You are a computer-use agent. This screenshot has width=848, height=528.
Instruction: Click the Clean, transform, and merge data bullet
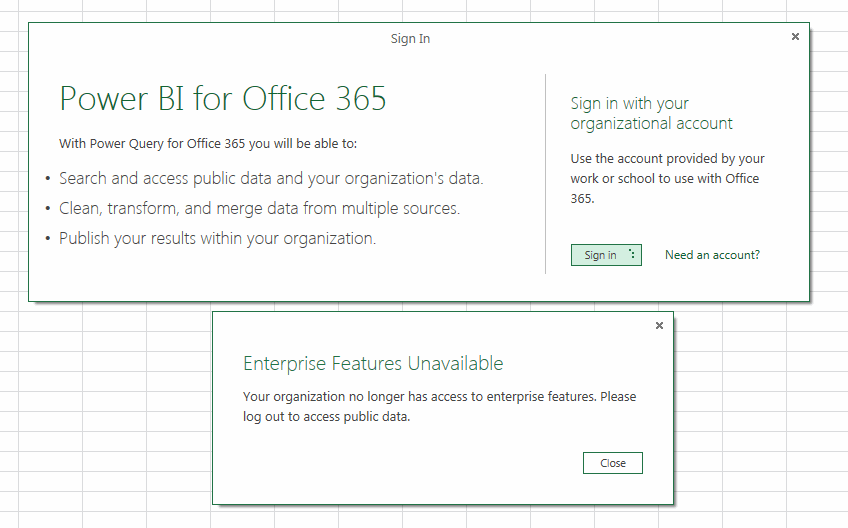(x=260, y=208)
